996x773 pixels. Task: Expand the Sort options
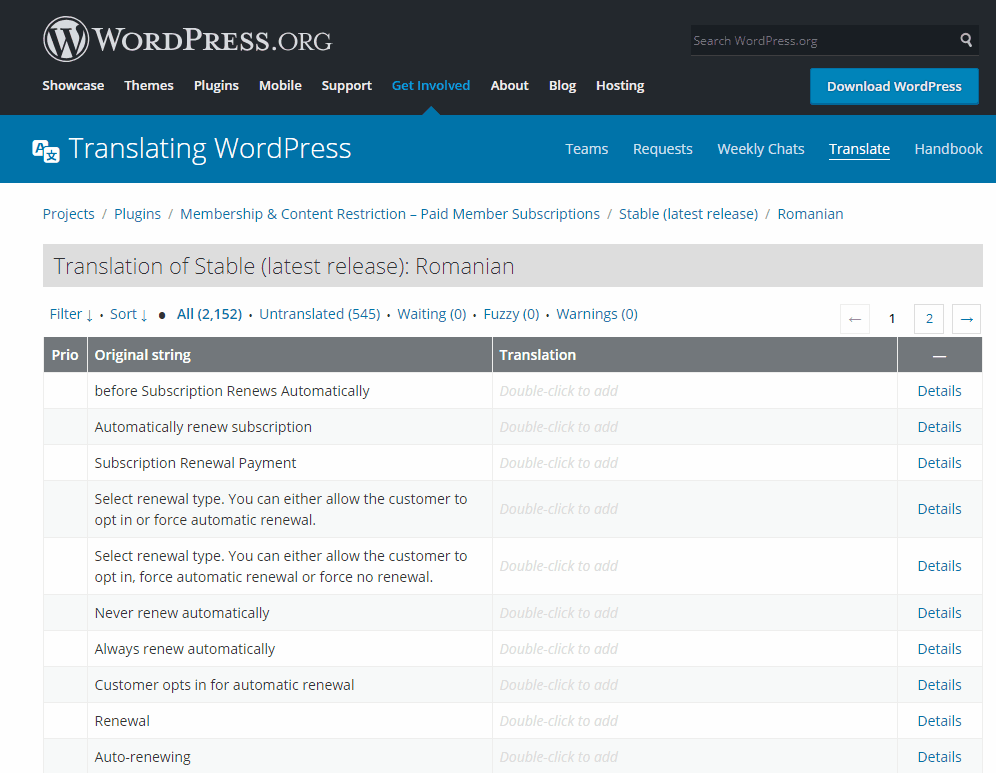[x=129, y=314]
